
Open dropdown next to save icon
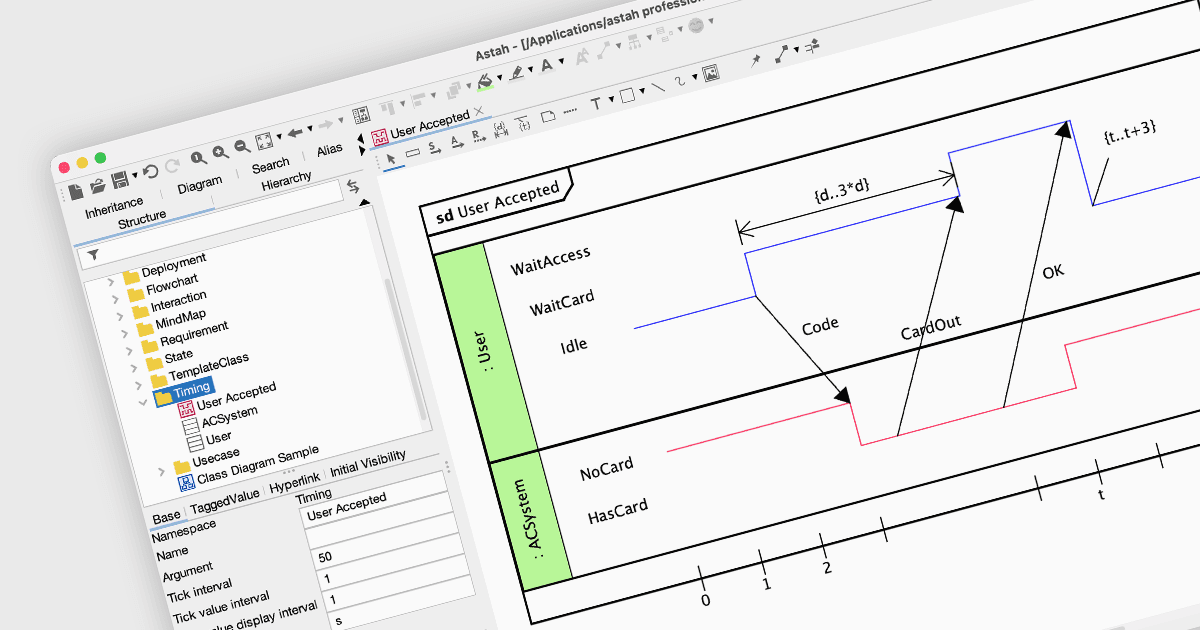(x=135, y=175)
